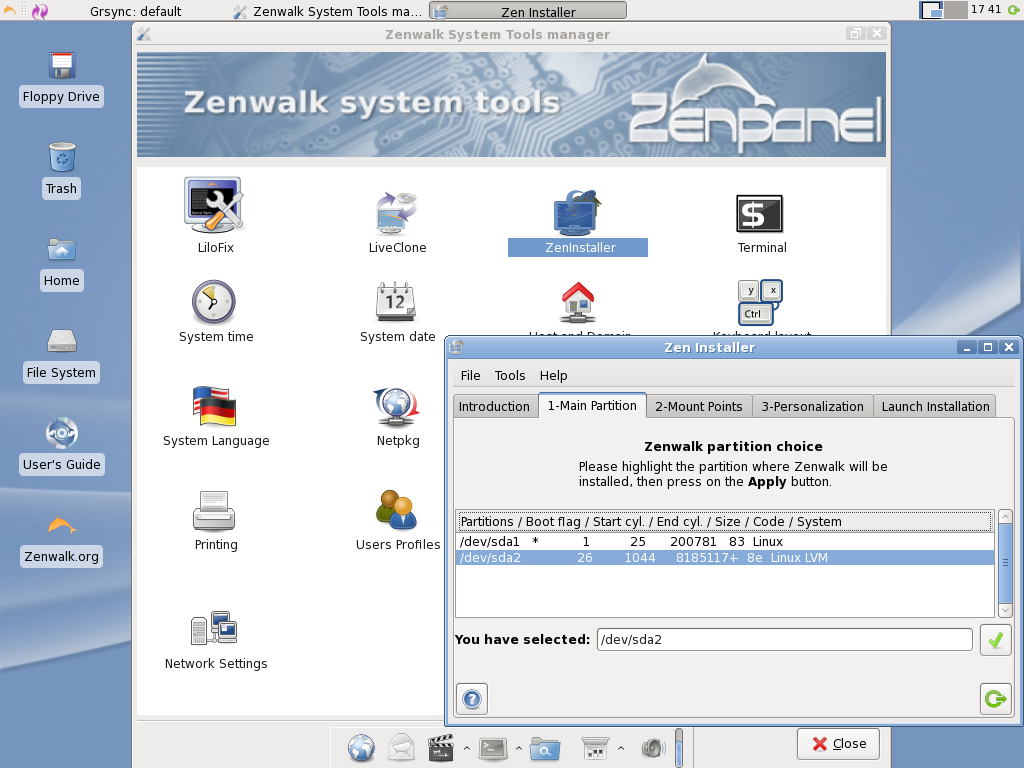Click the Zenwalk.org desktop icon
The width and height of the screenshot is (1024, 768).
pos(62,525)
